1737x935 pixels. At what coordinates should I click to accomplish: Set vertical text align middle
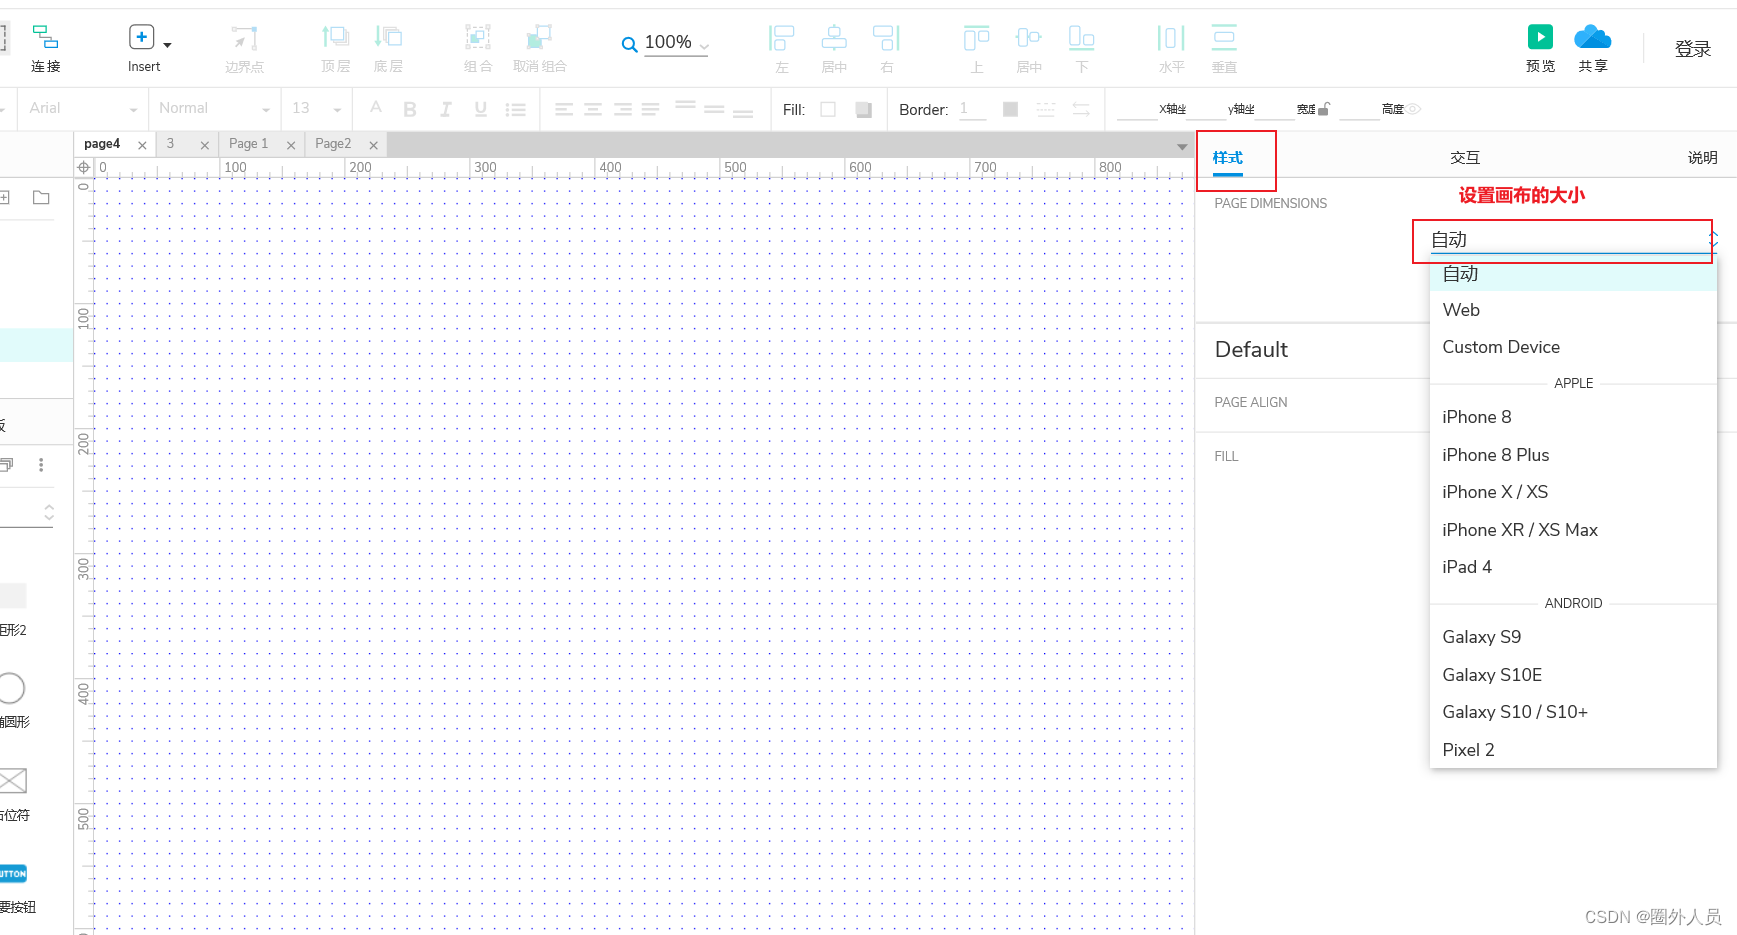coord(714,109)
